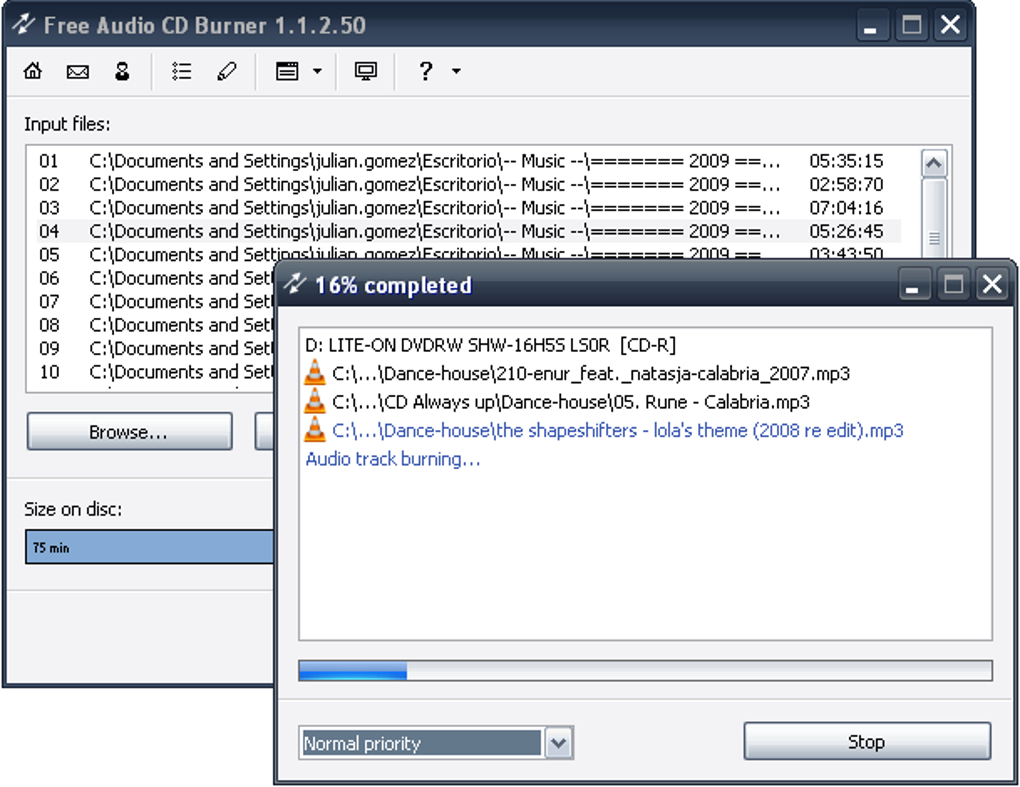This screenshot has height=787, width=1020.
Task: Click the 16% completed window title icon
Action: click(x=295, y=284)
